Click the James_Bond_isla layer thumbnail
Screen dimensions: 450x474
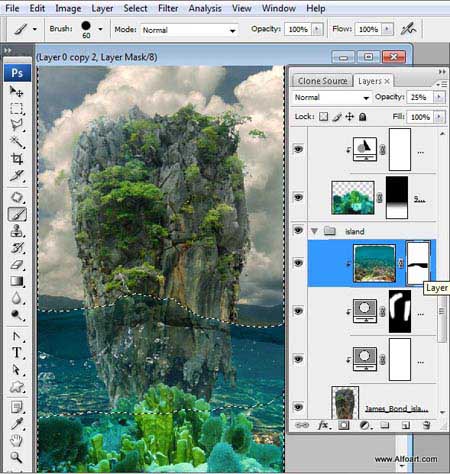click(x=345, y=403)
